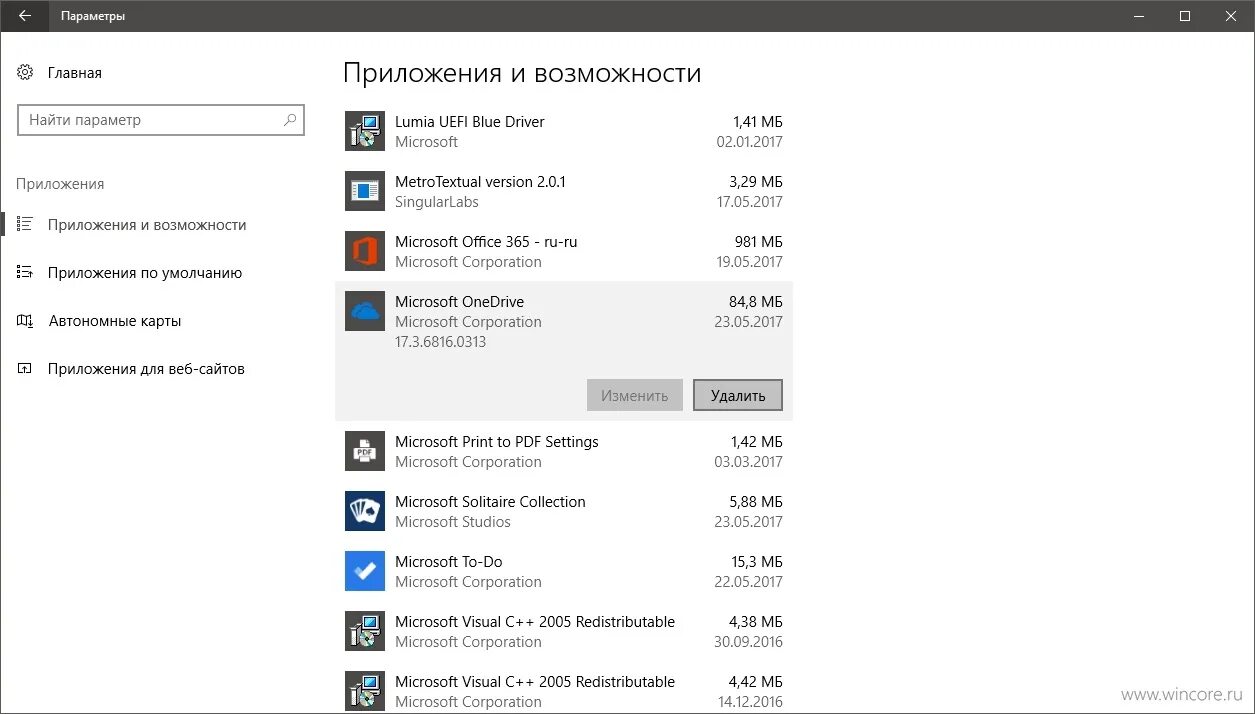Screen dimensions: 1255x714
Task: Click the disabled Изменить button
Action: click(635, 395)
